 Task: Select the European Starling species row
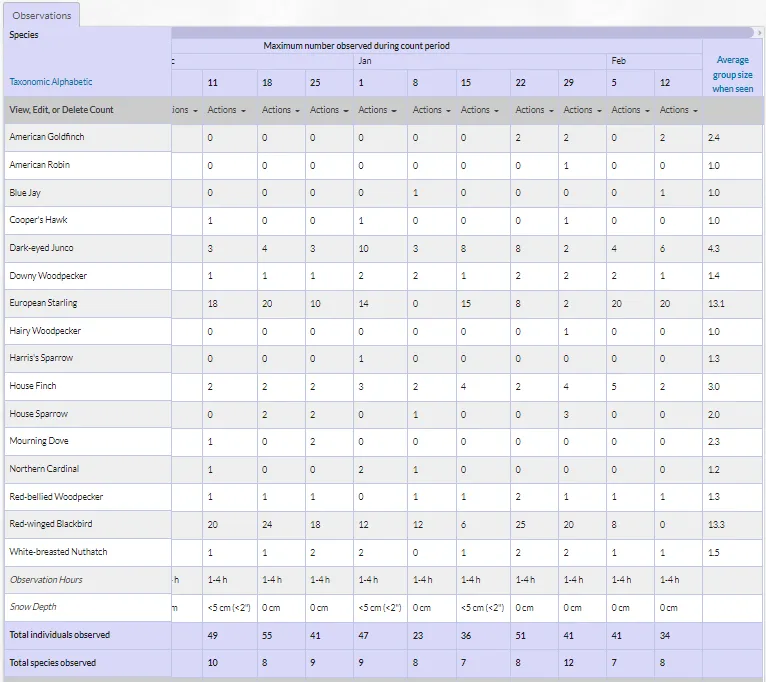(383, 303)
